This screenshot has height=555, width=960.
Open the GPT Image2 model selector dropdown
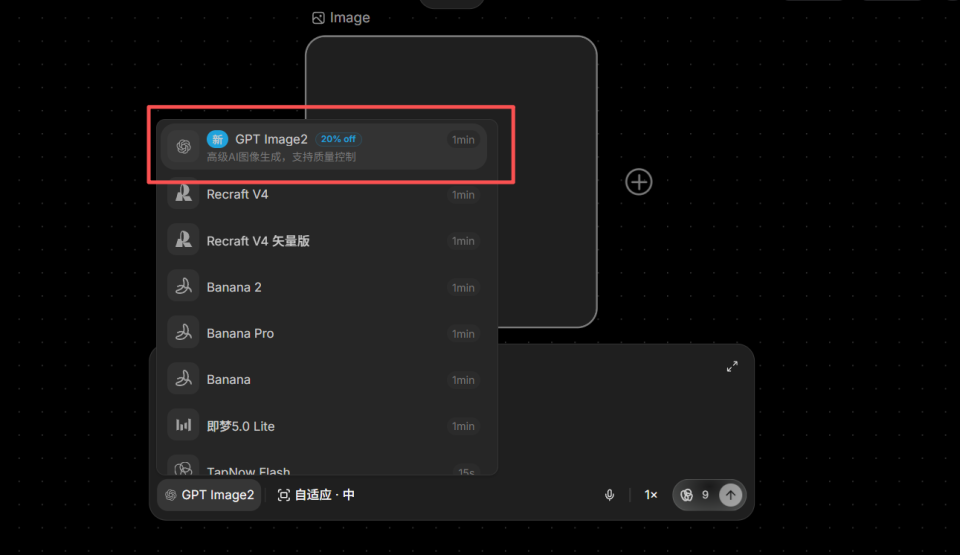click(209, 495)
